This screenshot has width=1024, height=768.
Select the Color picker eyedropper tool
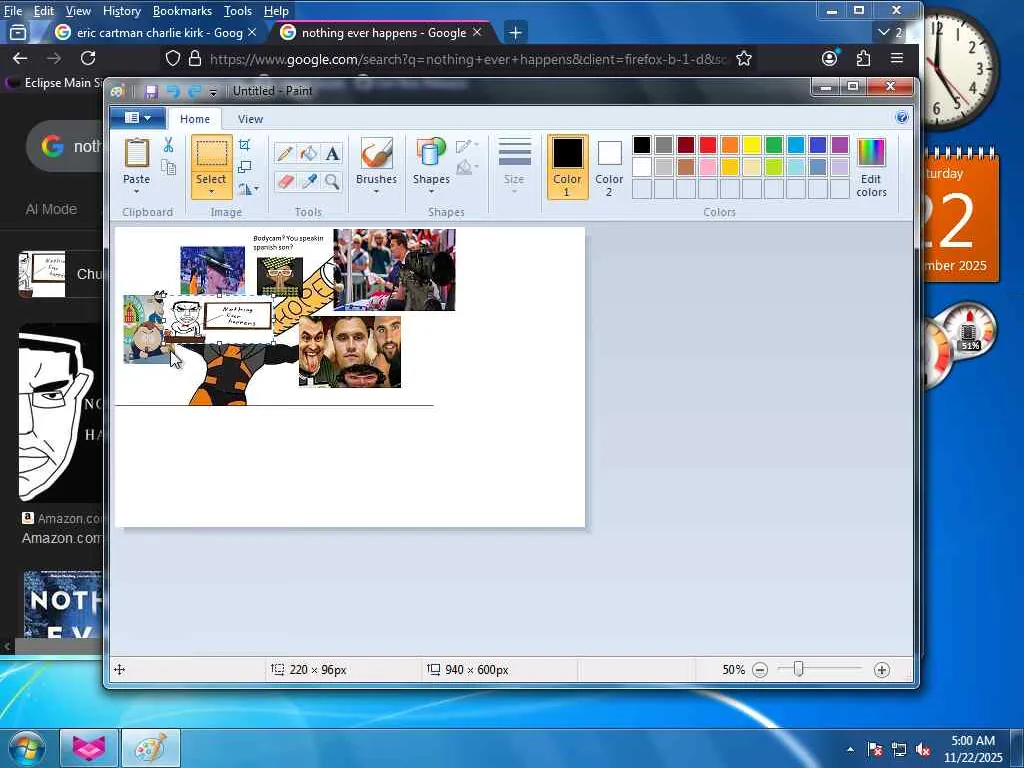click(308, 181)
